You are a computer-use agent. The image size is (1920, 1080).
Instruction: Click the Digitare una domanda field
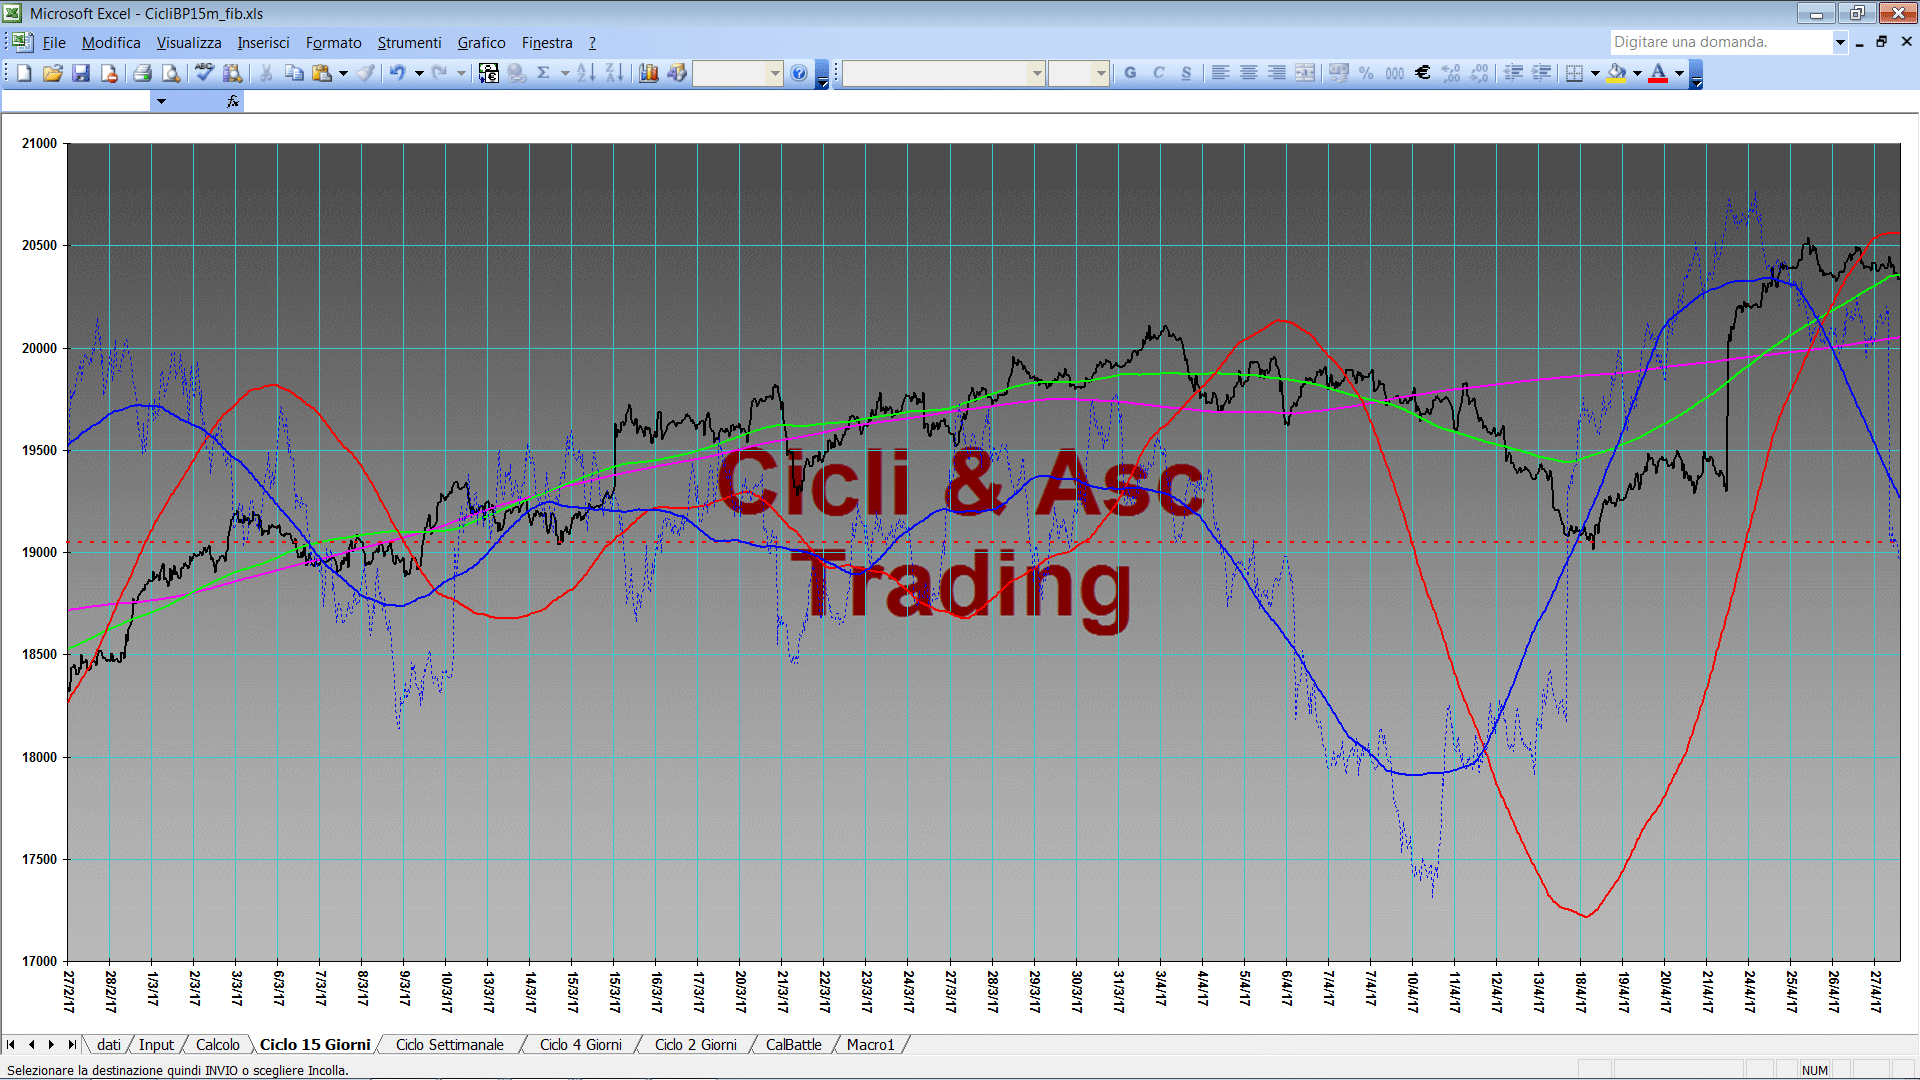point(1720,42)
